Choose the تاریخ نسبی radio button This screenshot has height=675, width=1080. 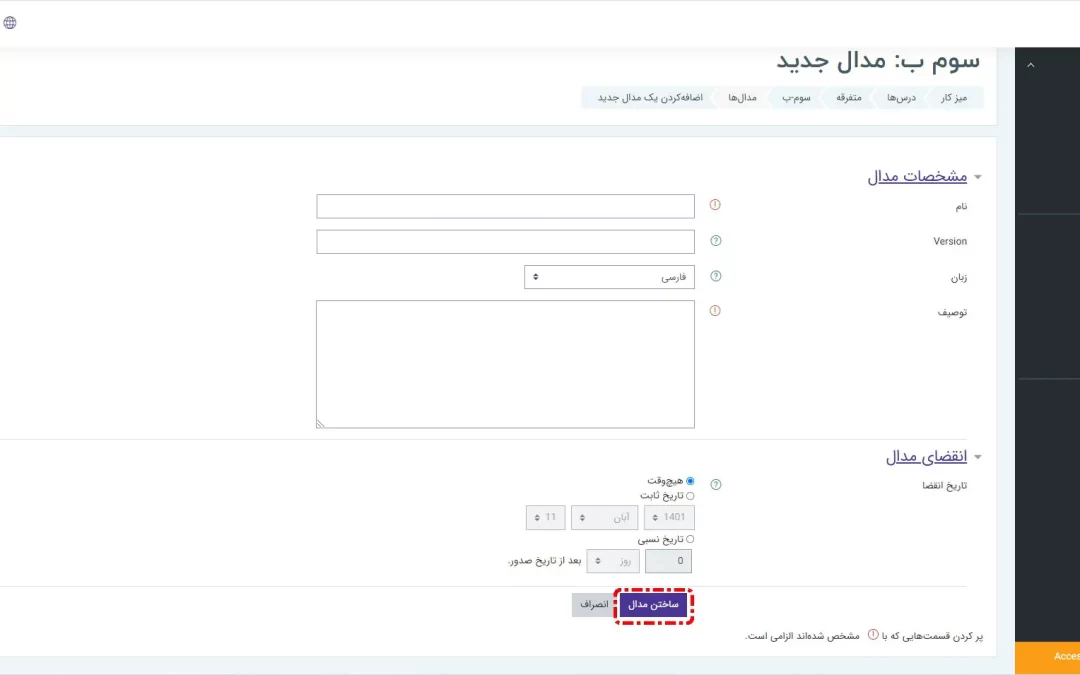click(690, 539)
